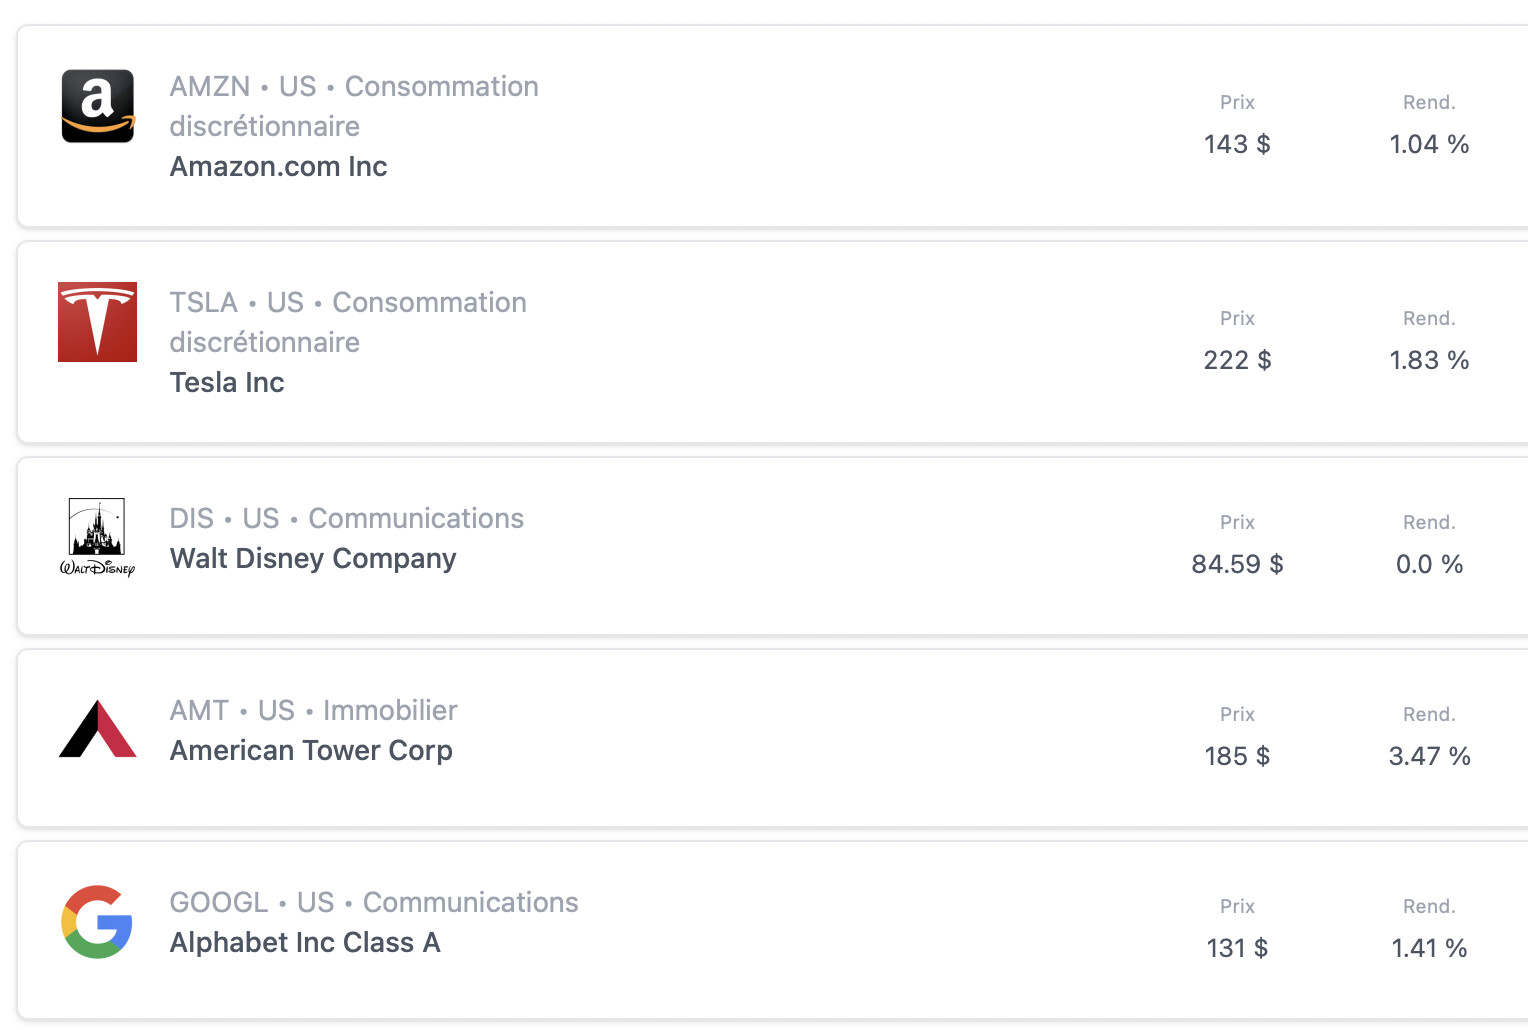Click the Tesla logo icon
1528x1030 pixels.
98,322
